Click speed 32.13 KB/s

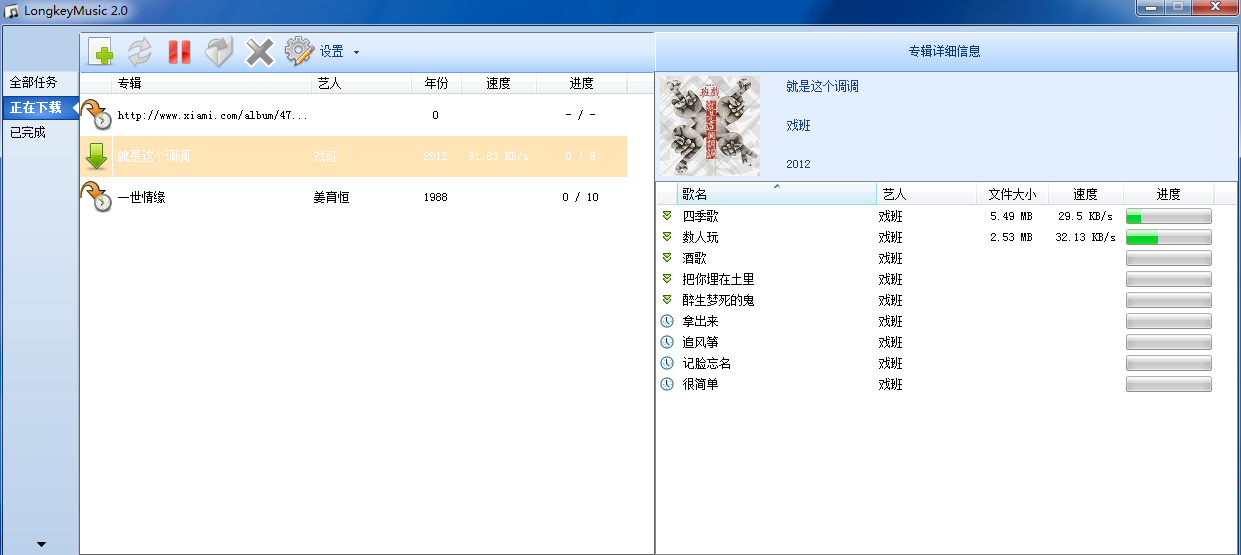pos(1085,237)
